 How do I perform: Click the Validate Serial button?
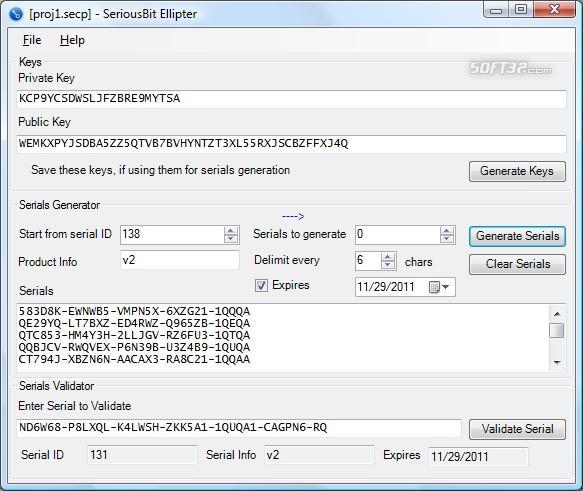[x=517, y=429]
